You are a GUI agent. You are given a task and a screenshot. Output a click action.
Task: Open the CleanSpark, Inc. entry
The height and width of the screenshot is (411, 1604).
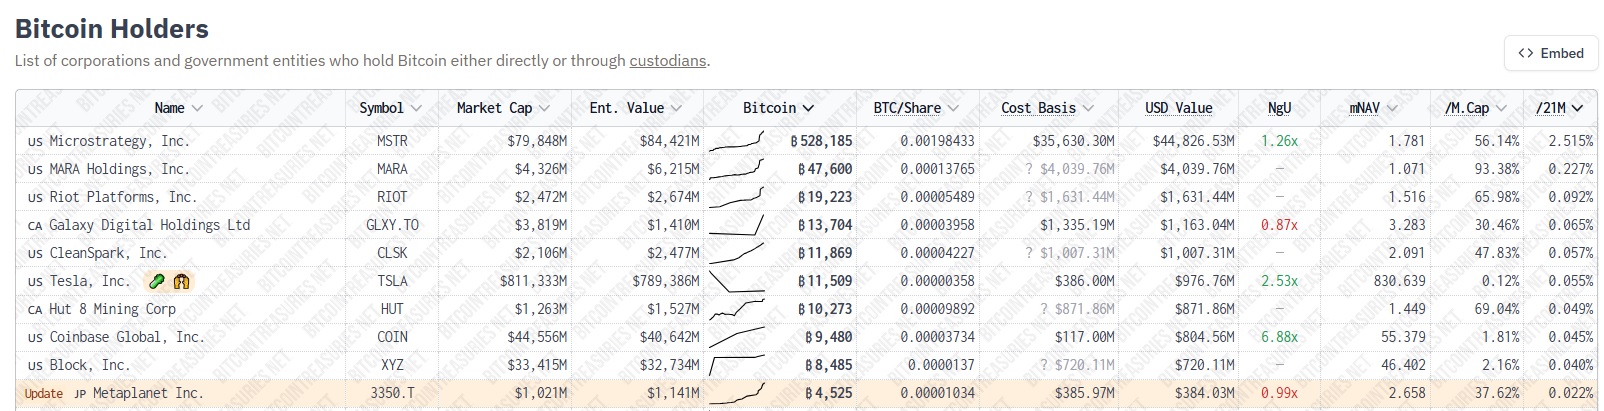[x=108, y=253]
